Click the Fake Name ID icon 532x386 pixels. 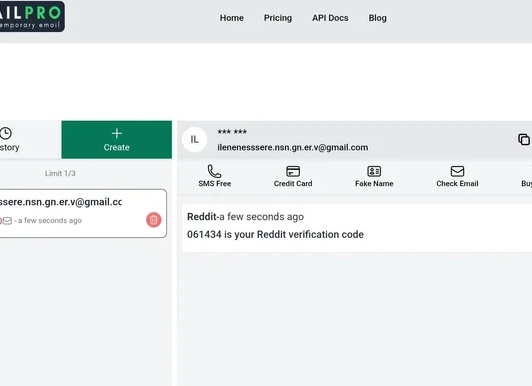pyautogui.click(x=374, y=171)
